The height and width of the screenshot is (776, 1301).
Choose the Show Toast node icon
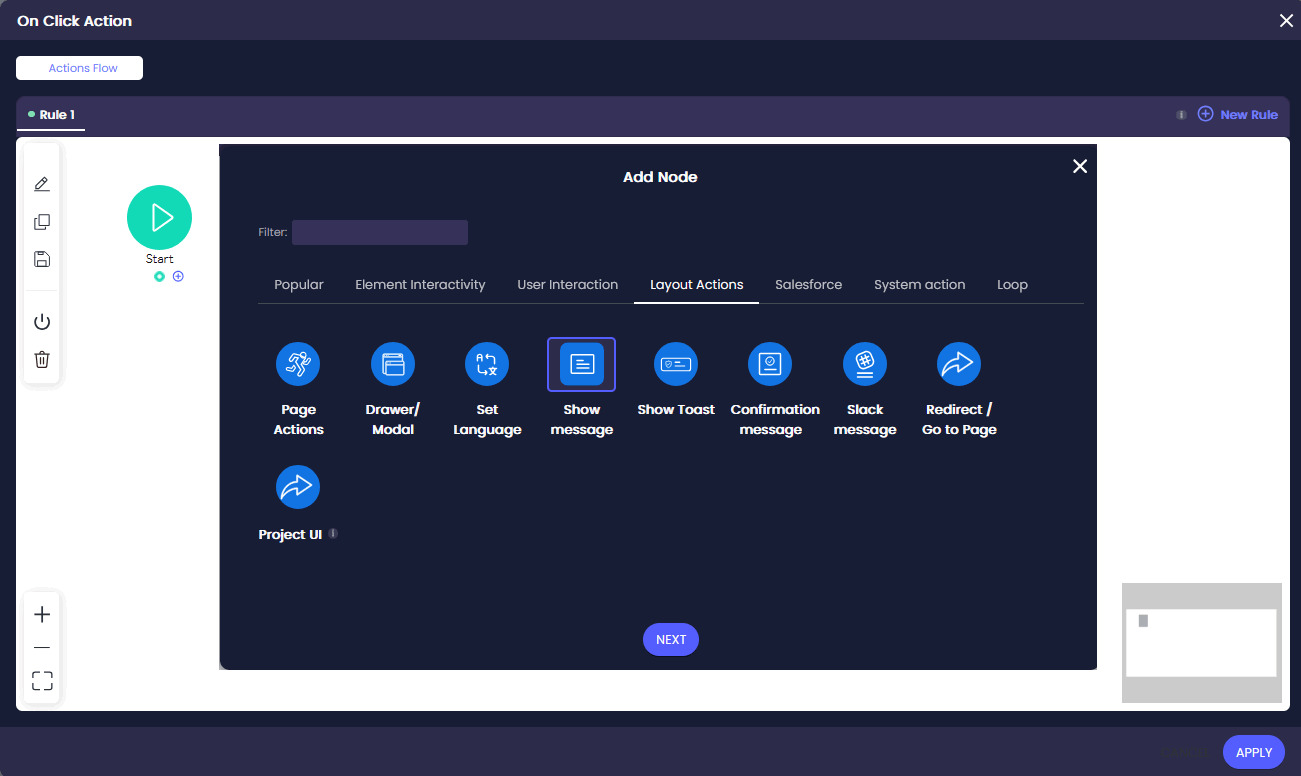click(x=676, y=364)
